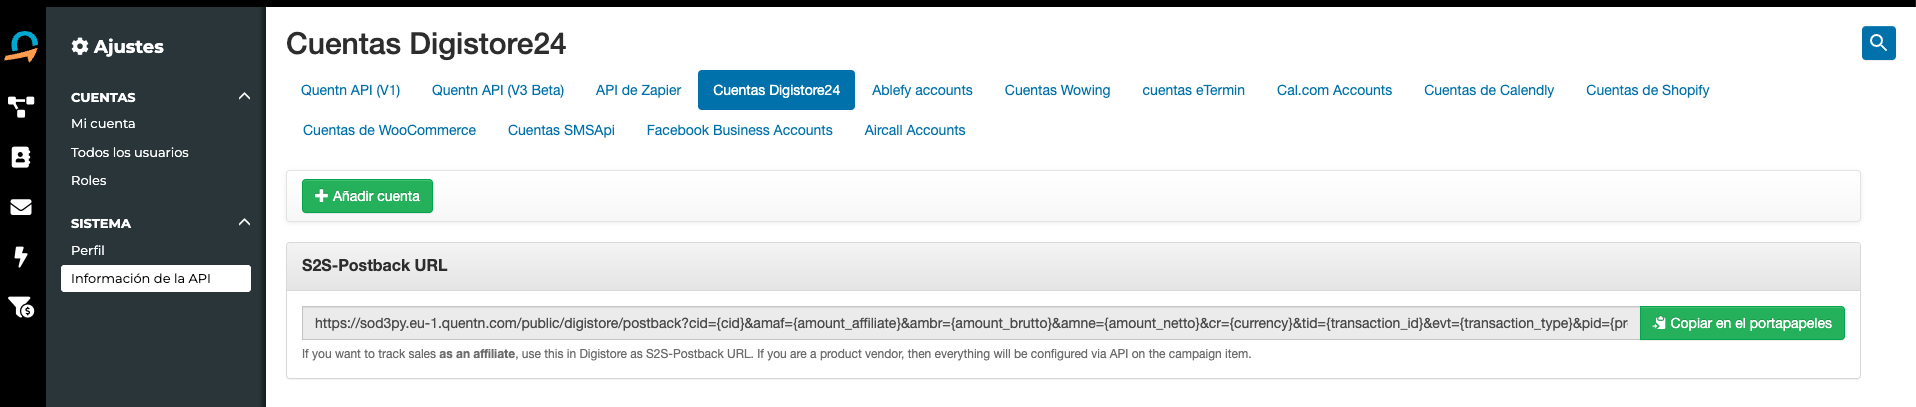Screen dimensions: 1916x407
Task: Switch to the API de Zapier tab
Action: tap(638, 90)
